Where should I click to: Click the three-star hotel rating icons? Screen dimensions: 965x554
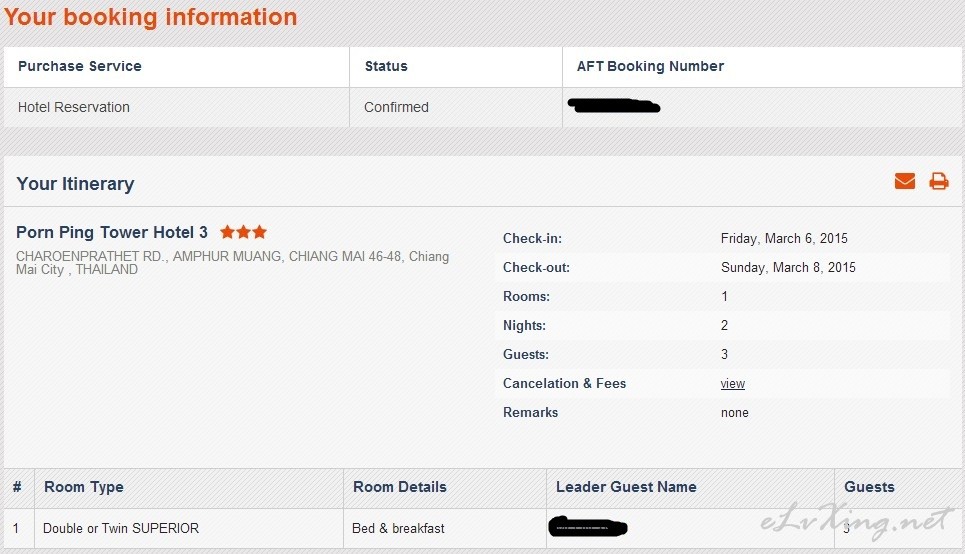click(x=243, y=231)
